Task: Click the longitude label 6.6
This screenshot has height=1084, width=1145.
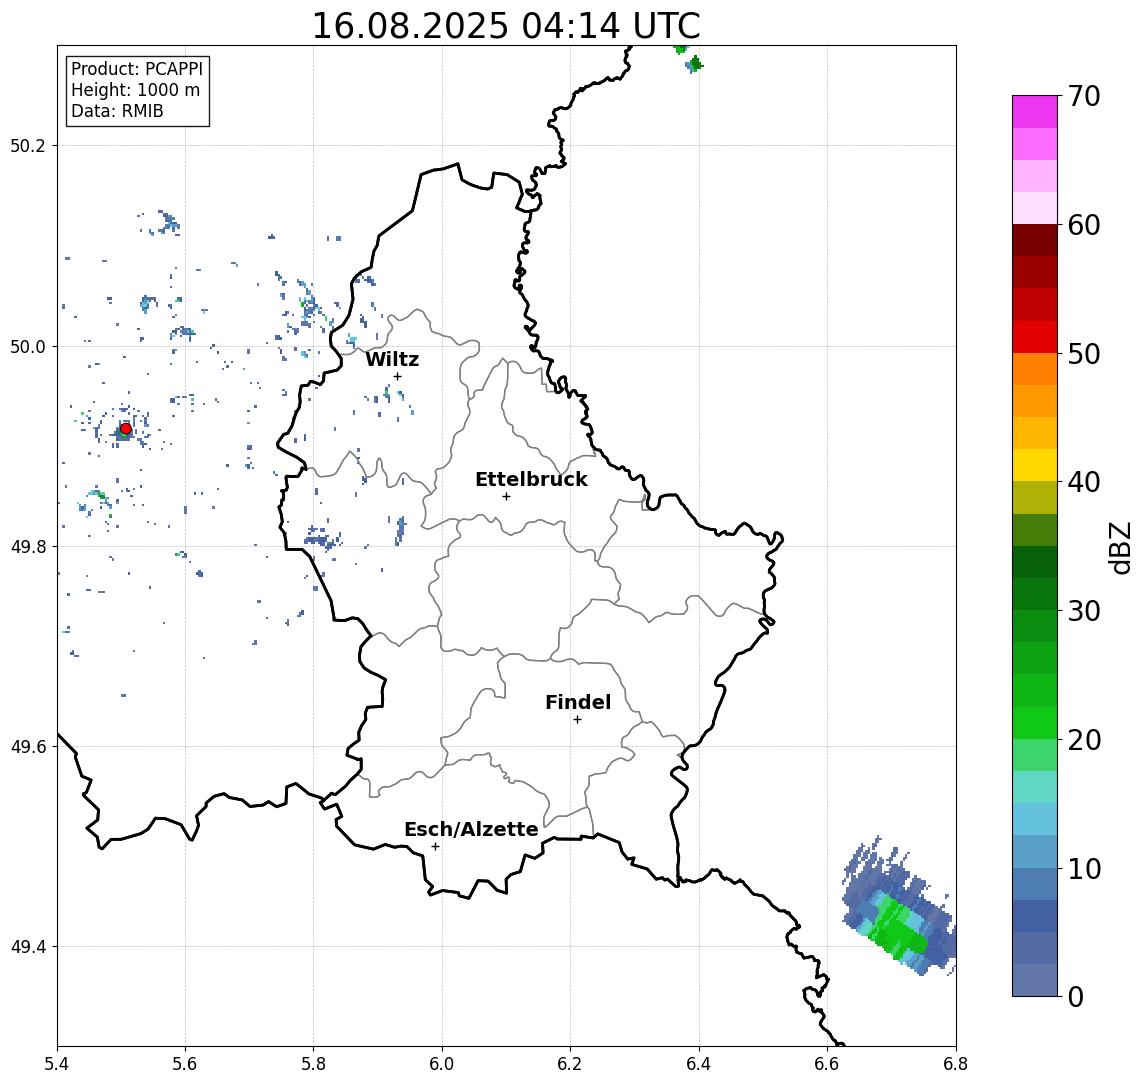Action: tap(827, 1064)
